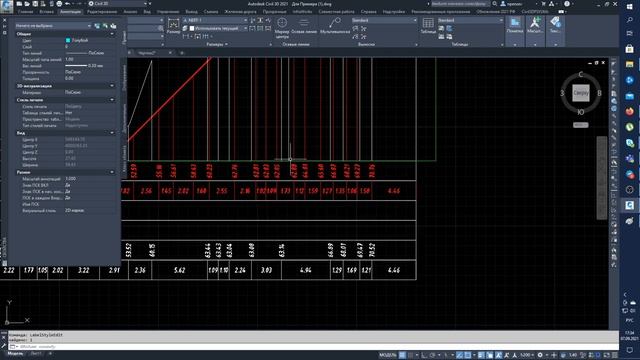This screenshot has height=360, width=640.
Task: Click the Save icon in quick access toolbar
Action: (x=35, y=4)
